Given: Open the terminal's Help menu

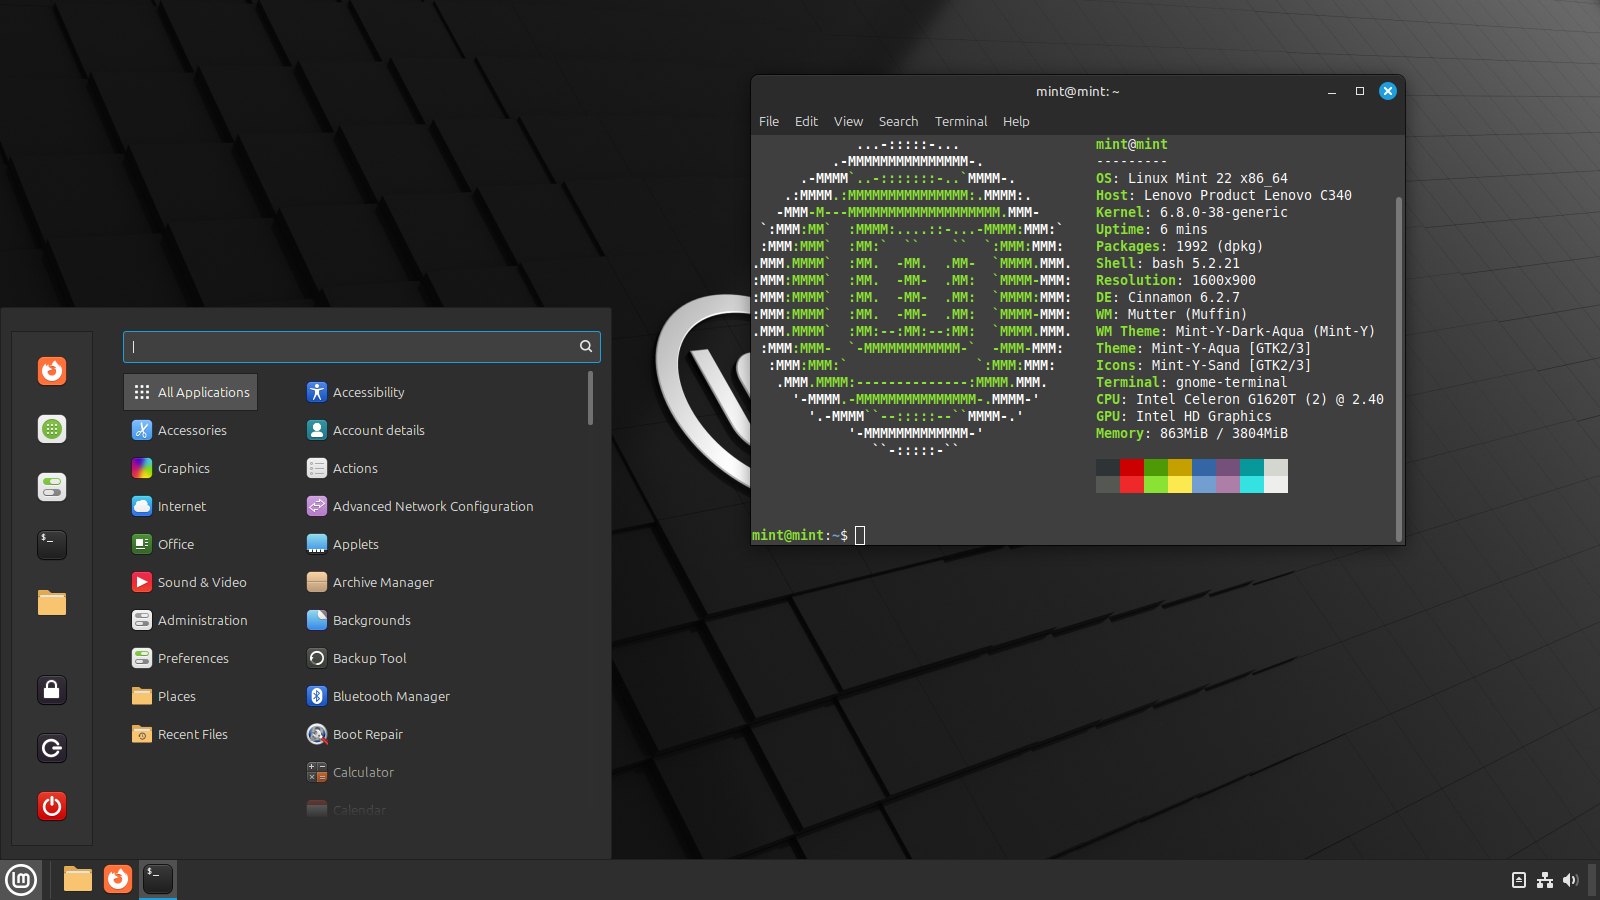Looking at the screenshot, I should click(x=1016, y=121).
